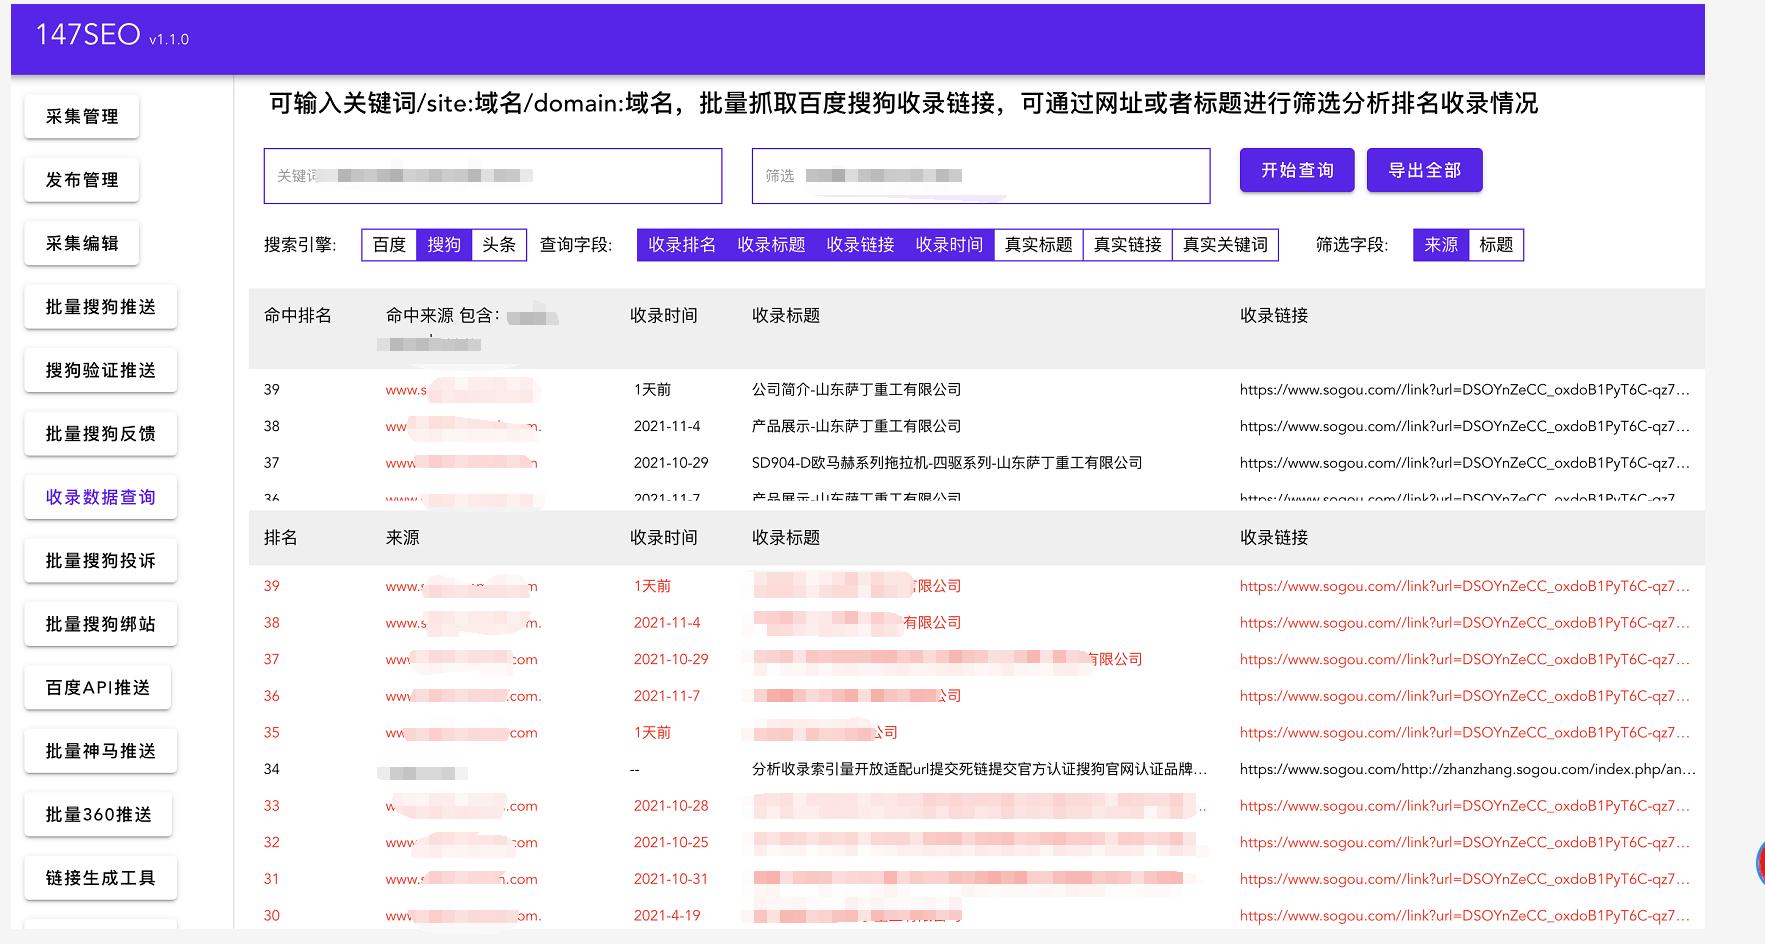This screenshot has width=1765, height=944.
Task: Select 采集编辑 in the sidebar
Action: (81, 243)
